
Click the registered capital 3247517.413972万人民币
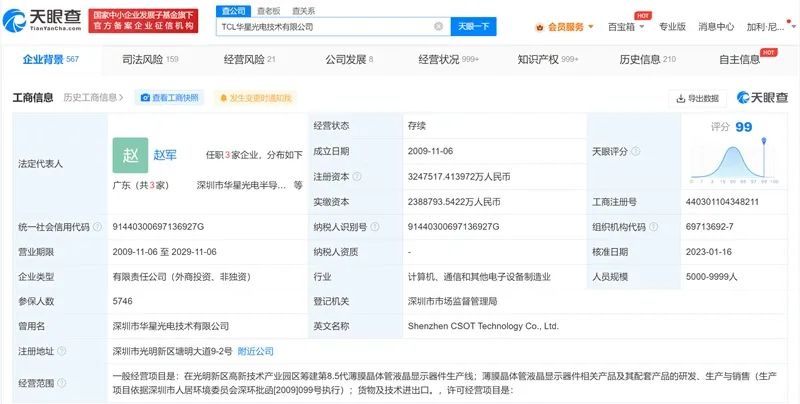459,176
